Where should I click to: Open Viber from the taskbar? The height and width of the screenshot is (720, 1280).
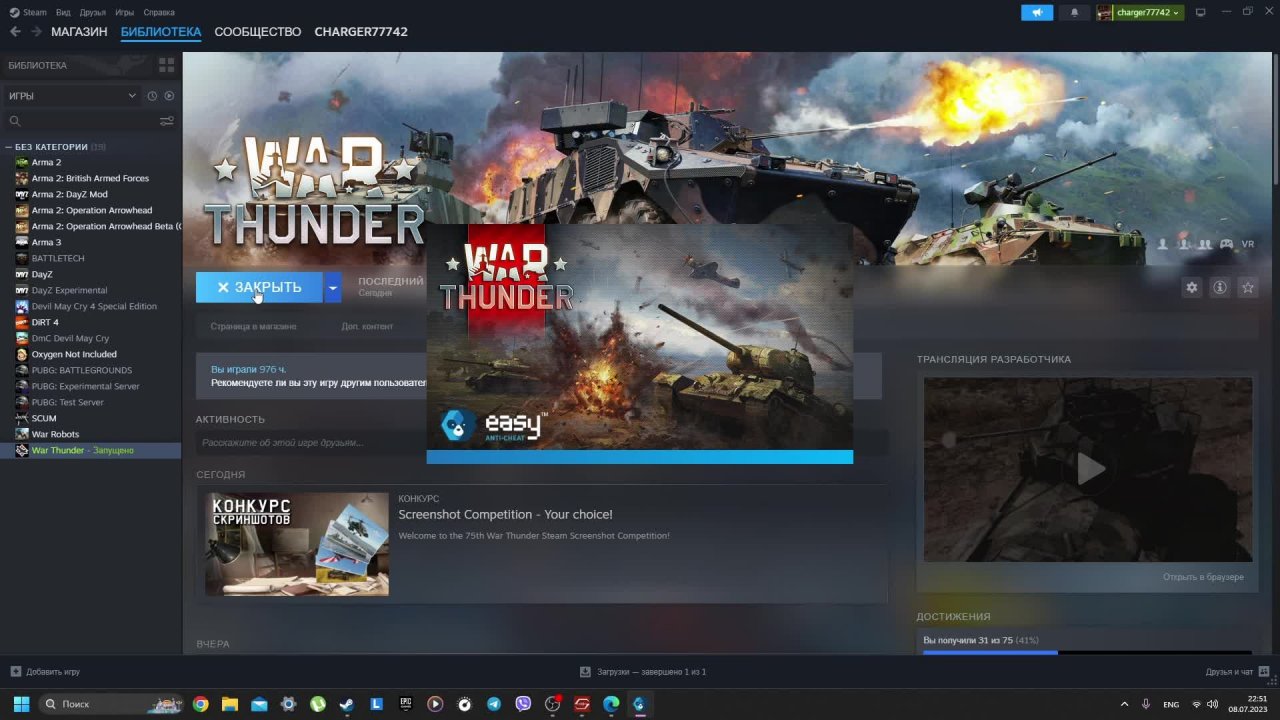tap(523, 704)
